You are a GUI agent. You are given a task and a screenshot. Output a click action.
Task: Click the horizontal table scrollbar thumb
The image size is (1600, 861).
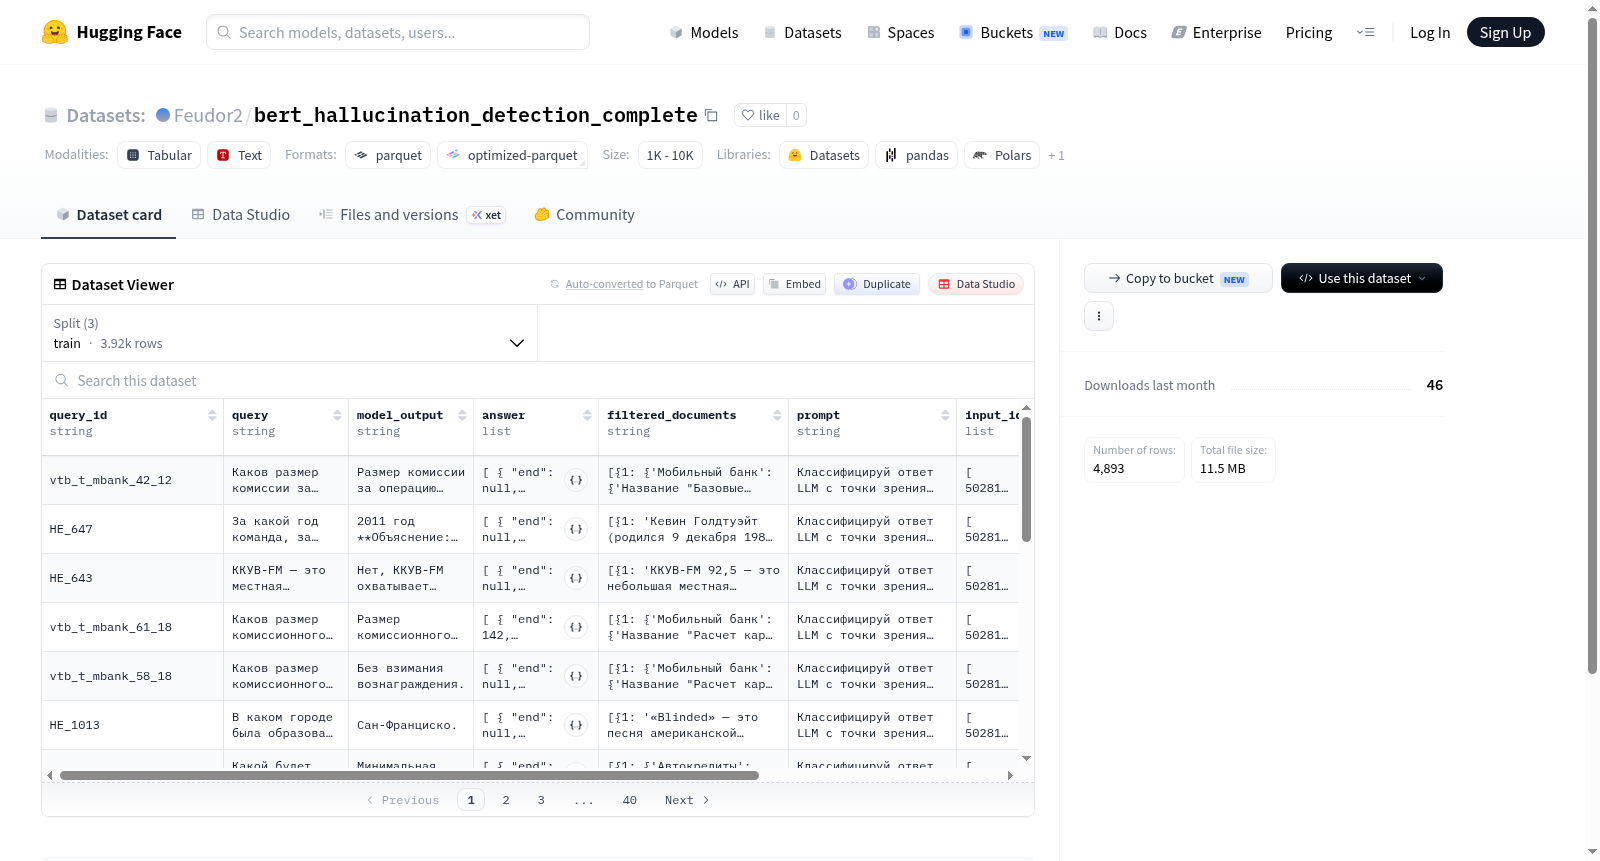click(409, 775)
